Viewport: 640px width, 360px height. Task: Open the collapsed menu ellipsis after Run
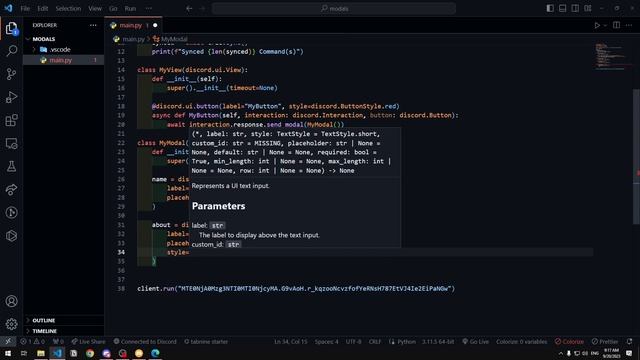pos(149,8)
